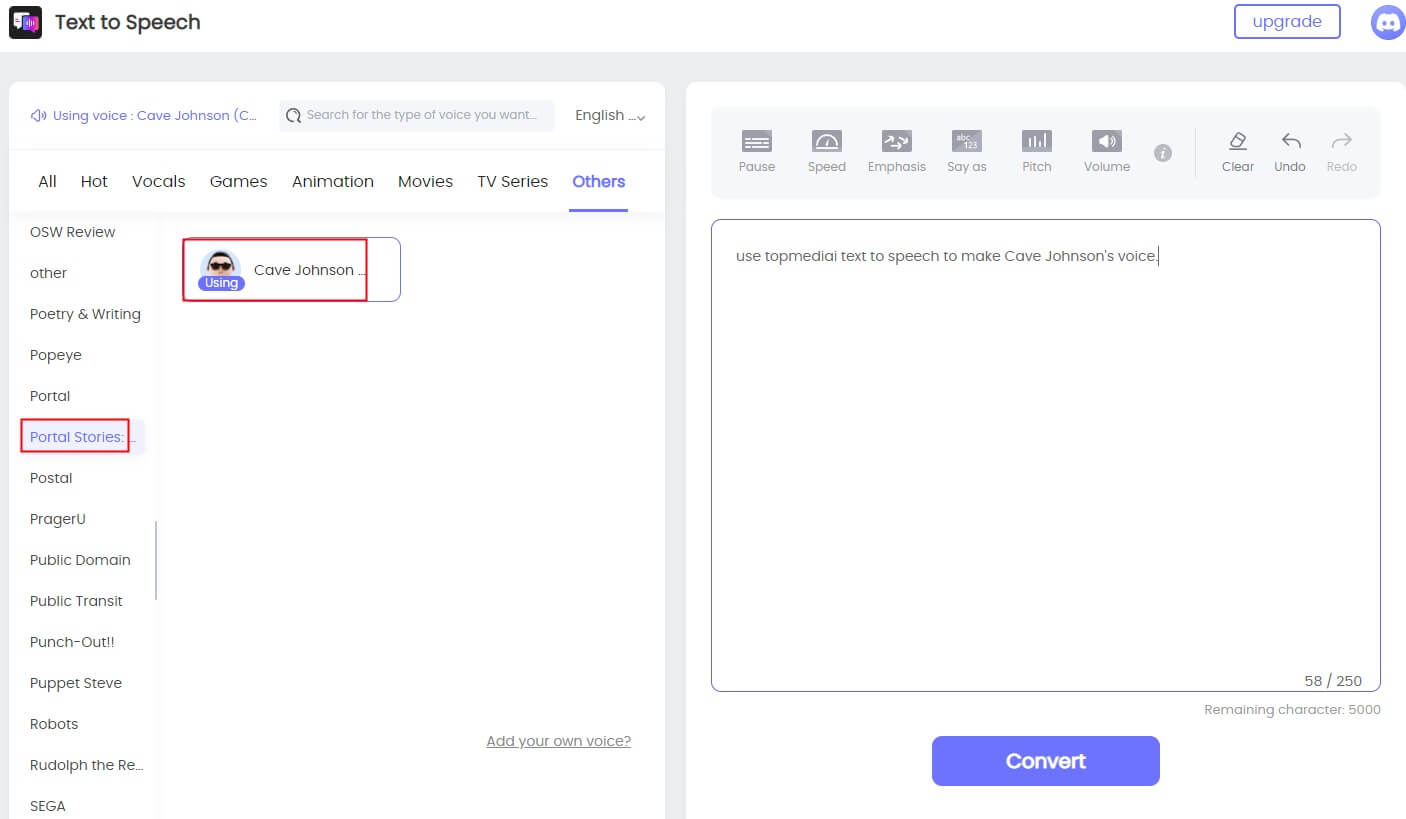Focus the voice search field
The width and height of the screenshot is (1406, 819).
tap(417, 115)
